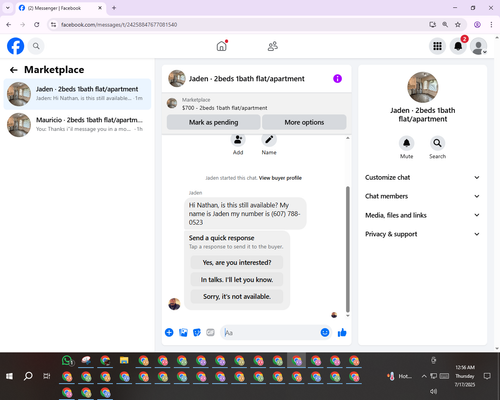Click the Name edit pencil icon

(x=269, y=140)
